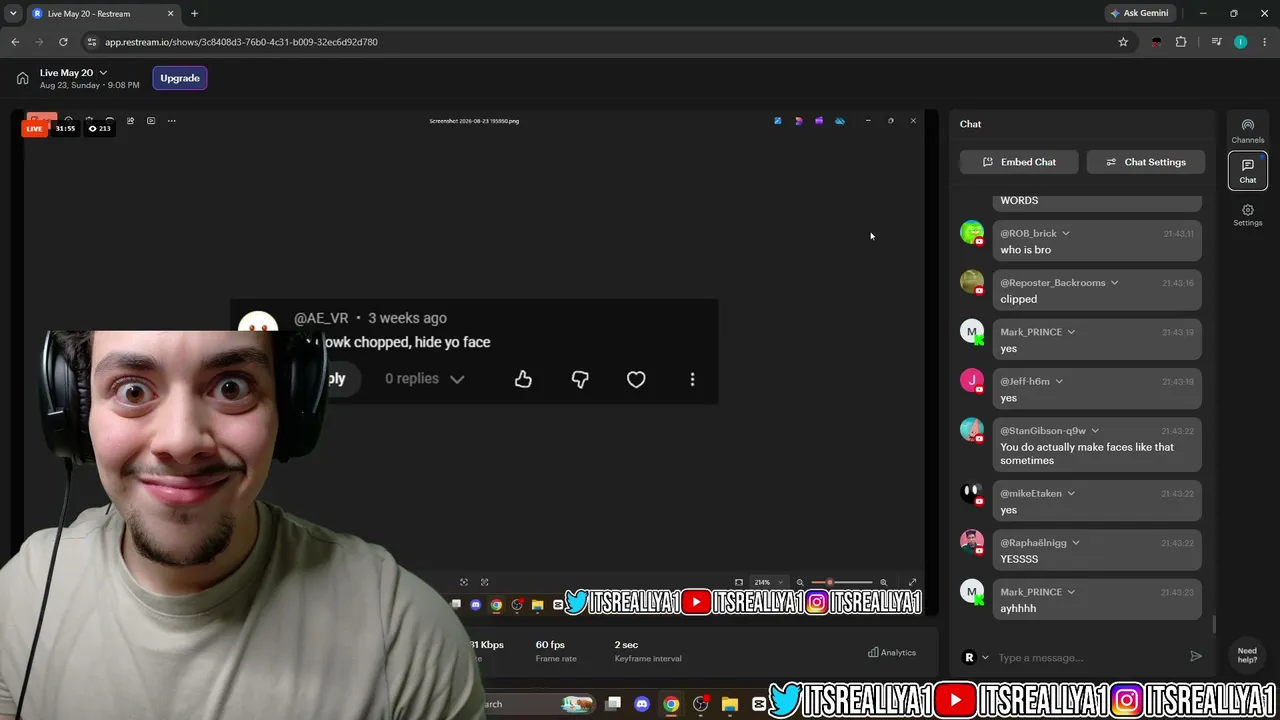Viewport: 1280px width, 720px height.
Task: Expand the @mikeEtaken message options chevron
Action: [1071, 493]
